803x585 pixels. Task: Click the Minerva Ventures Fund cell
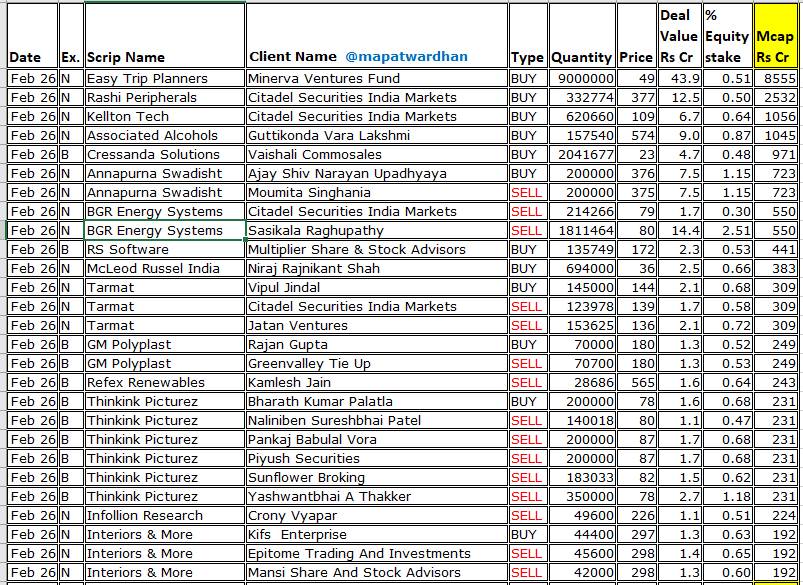tap(377, 78)
